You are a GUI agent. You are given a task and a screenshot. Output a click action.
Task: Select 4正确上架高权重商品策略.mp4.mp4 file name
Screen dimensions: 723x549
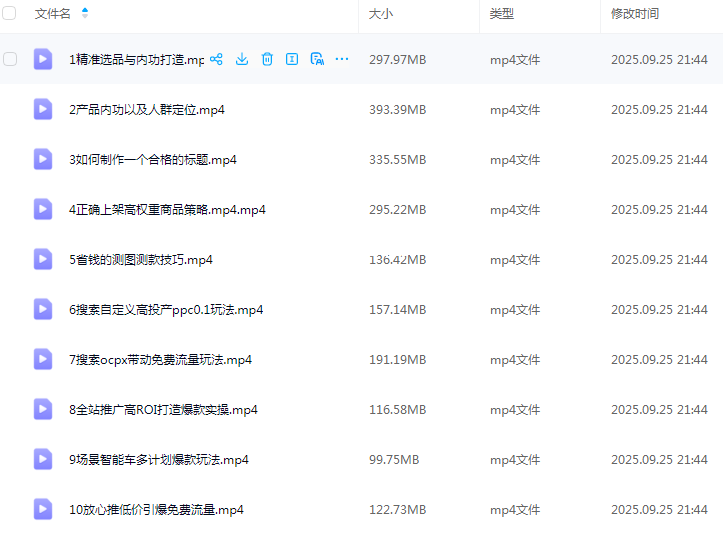[x=167, y=210]
